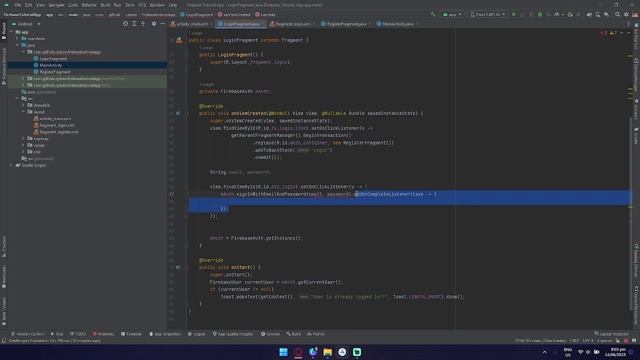Click Lambda in the navigation breadcrumb
The height and width of the screenshot is (360, 640).
pyautogui.click(x=265, y=15)
